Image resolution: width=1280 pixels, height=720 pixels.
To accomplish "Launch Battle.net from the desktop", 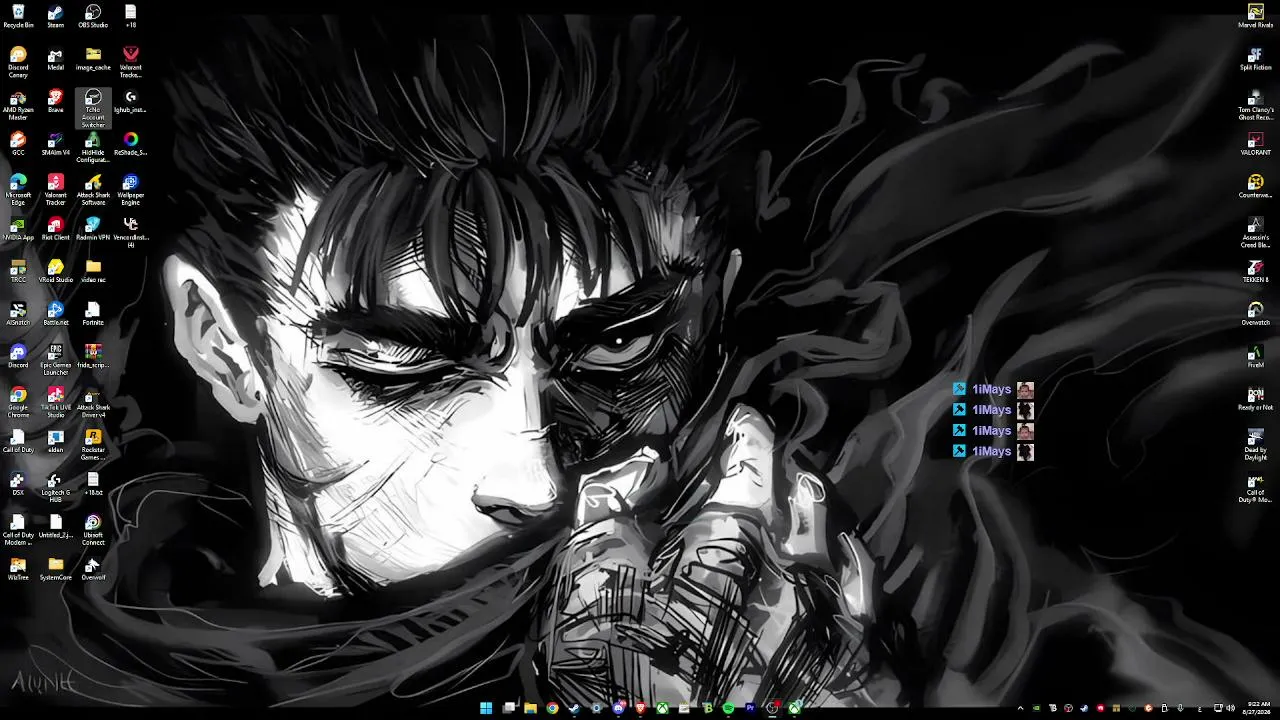I will (x=55, y=314).
